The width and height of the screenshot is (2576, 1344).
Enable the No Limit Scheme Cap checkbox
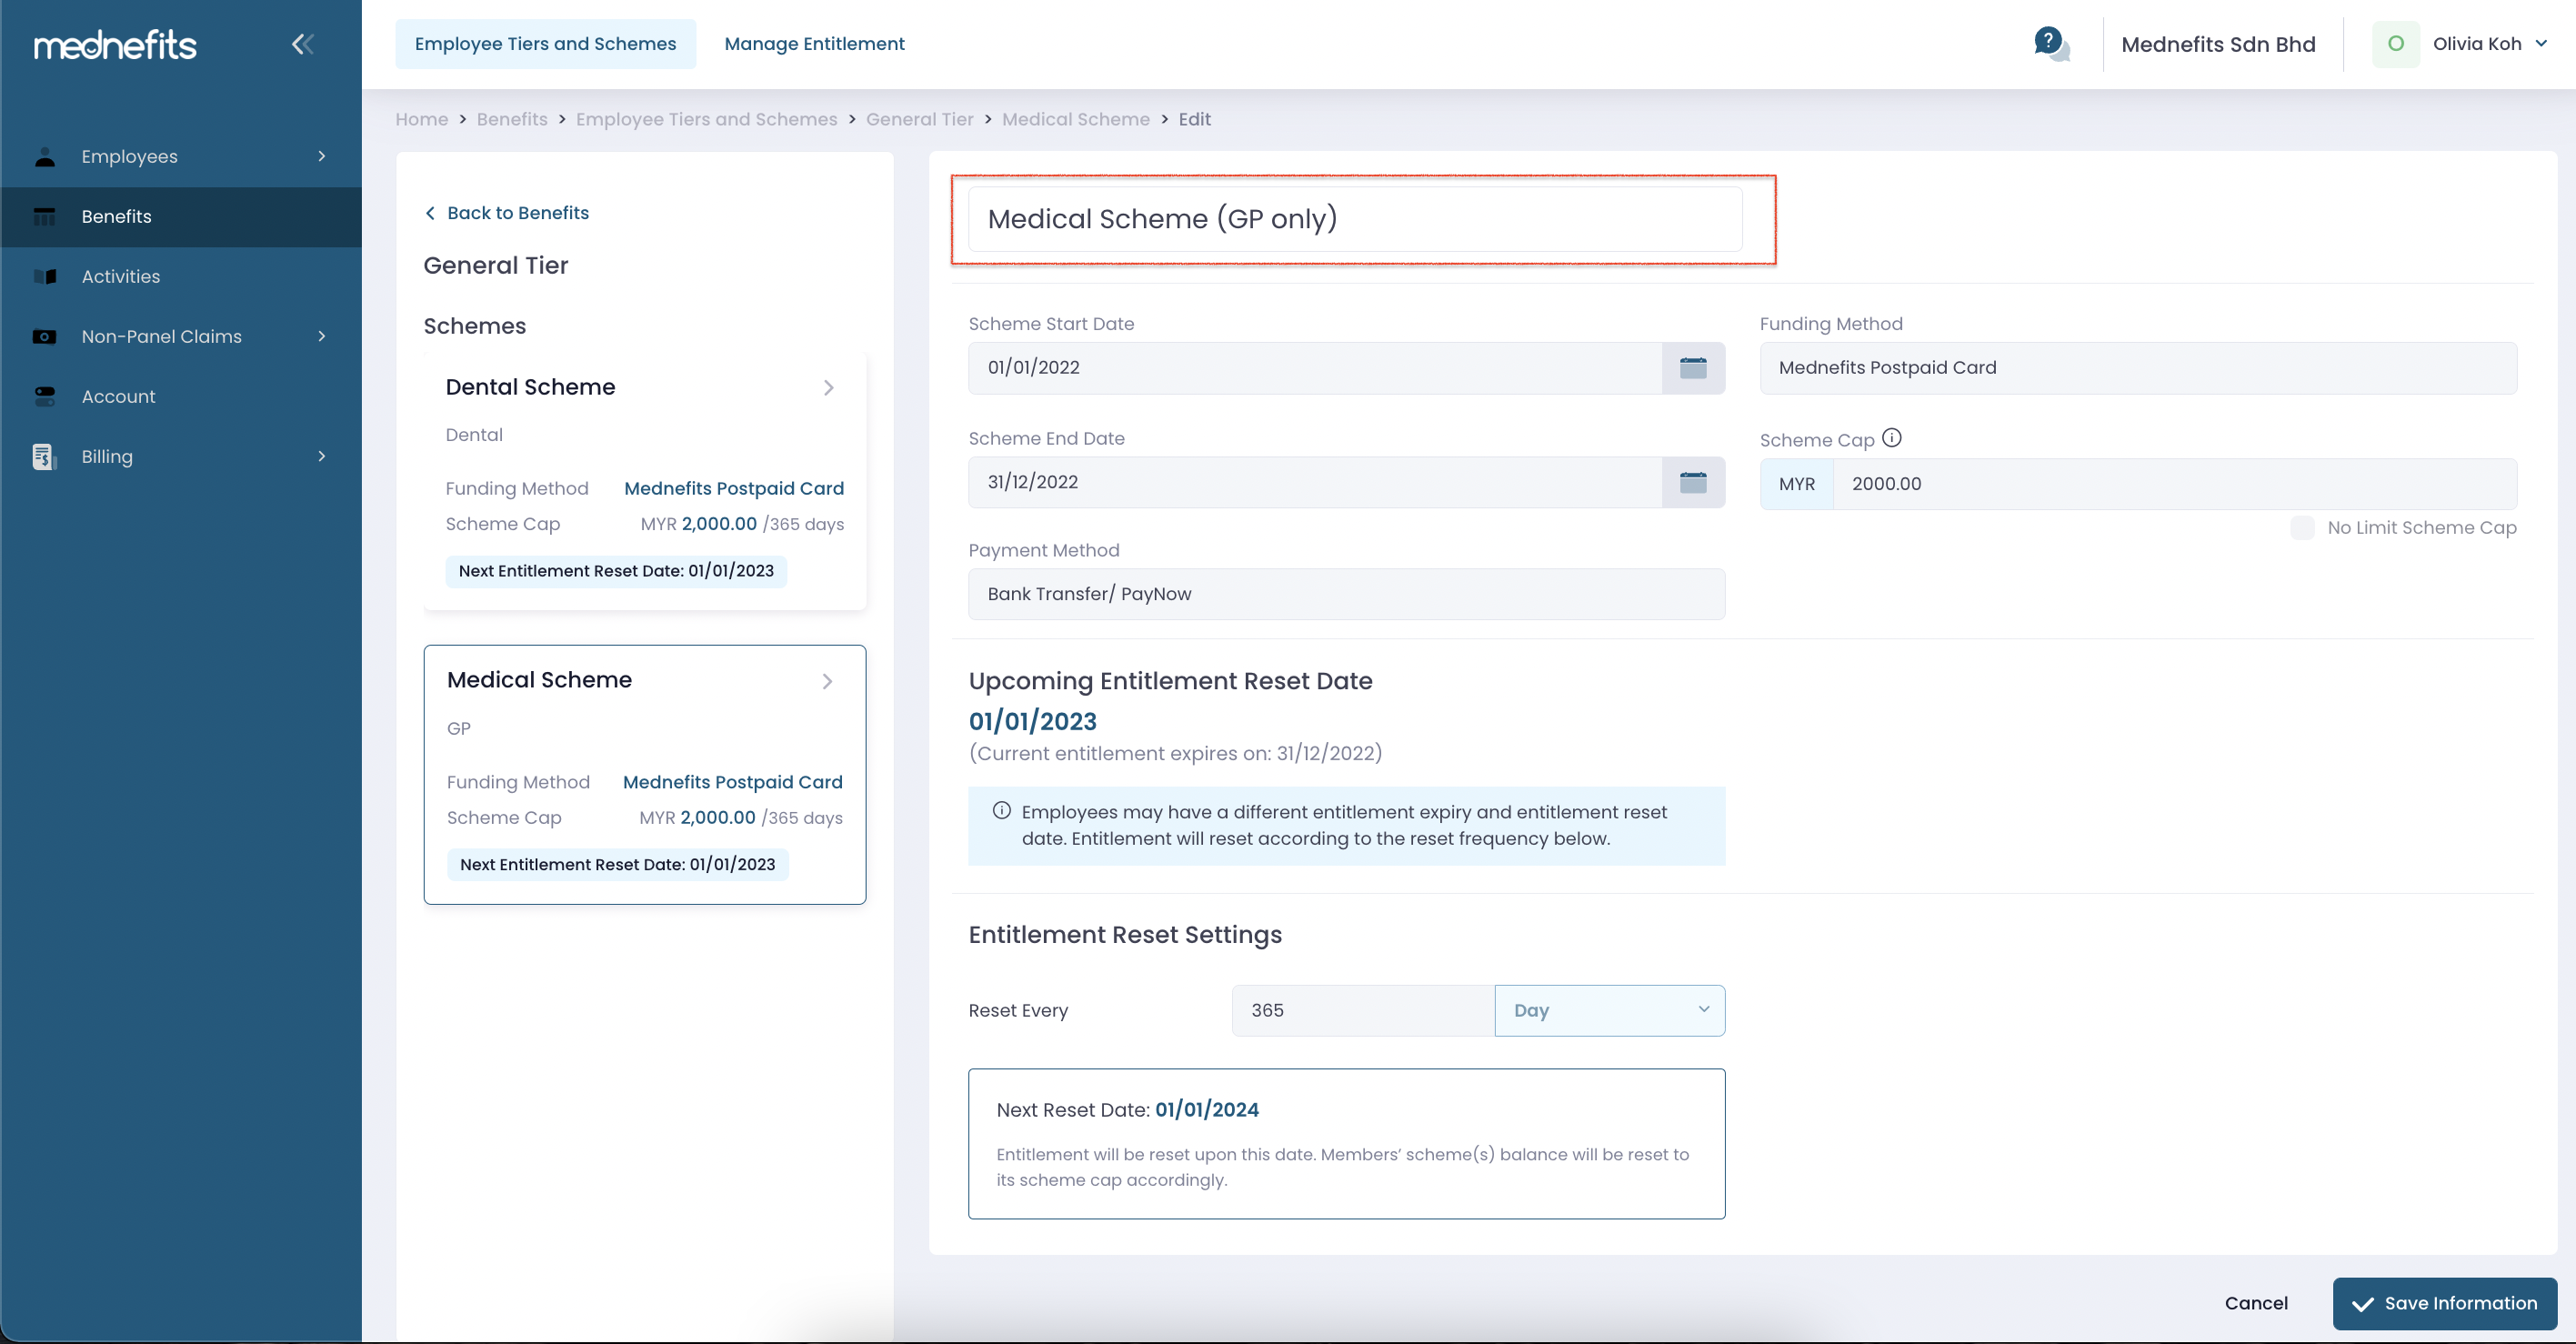click(2303, 527)
